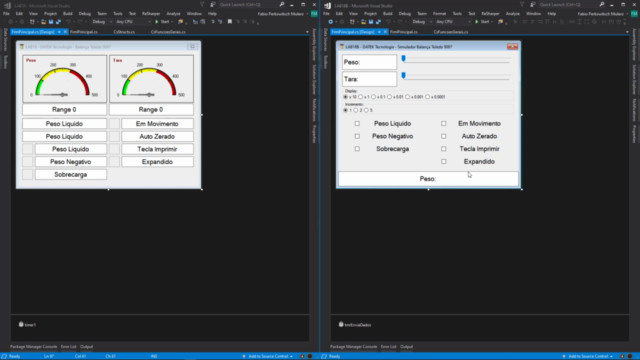Click Tara slider thumb in simulator form
640x360 pixels.
[403, 76]
